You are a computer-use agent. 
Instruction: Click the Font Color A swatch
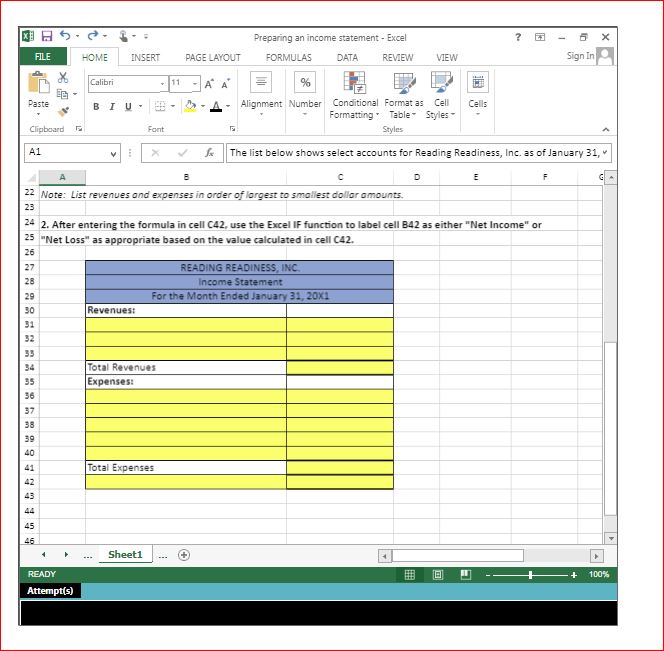tap(216, 106)
